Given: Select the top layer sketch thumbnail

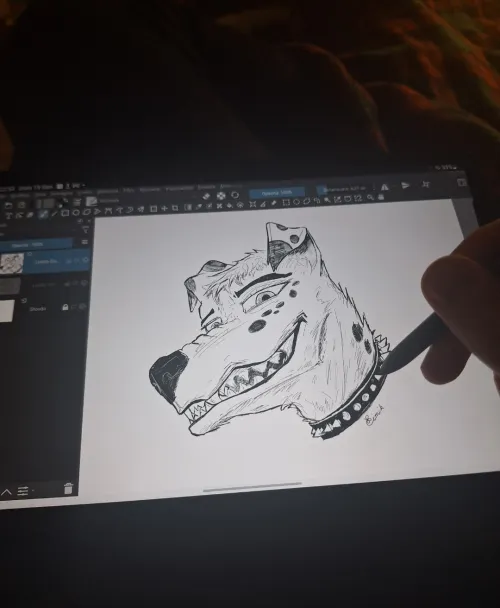Looking at the screenshot, I should pyautogui.click(x=11, y=264).
